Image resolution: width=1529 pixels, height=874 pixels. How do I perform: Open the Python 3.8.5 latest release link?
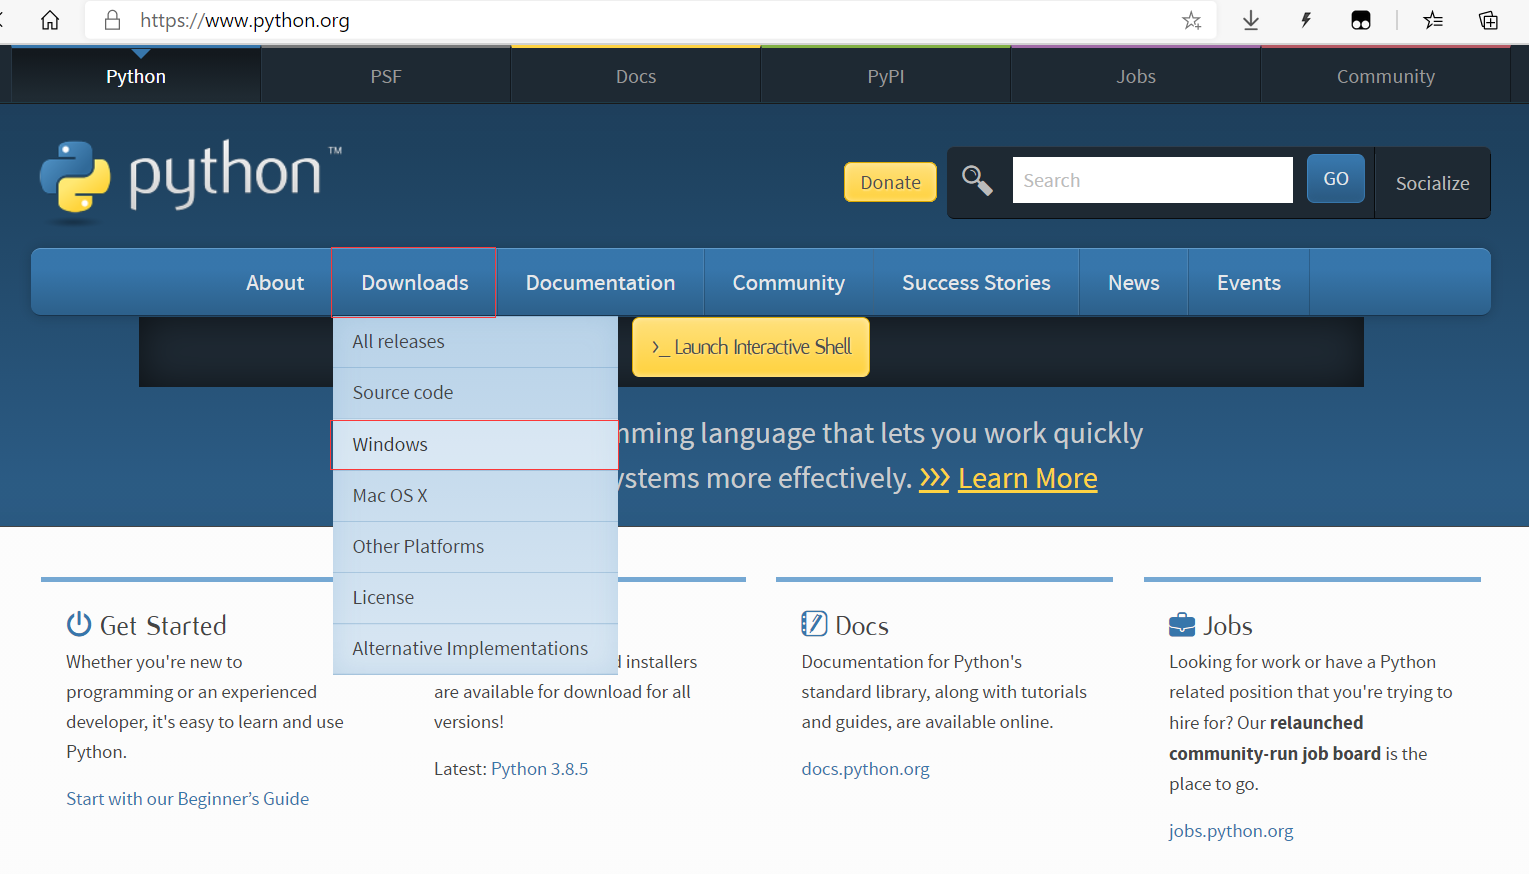(539, 769)
